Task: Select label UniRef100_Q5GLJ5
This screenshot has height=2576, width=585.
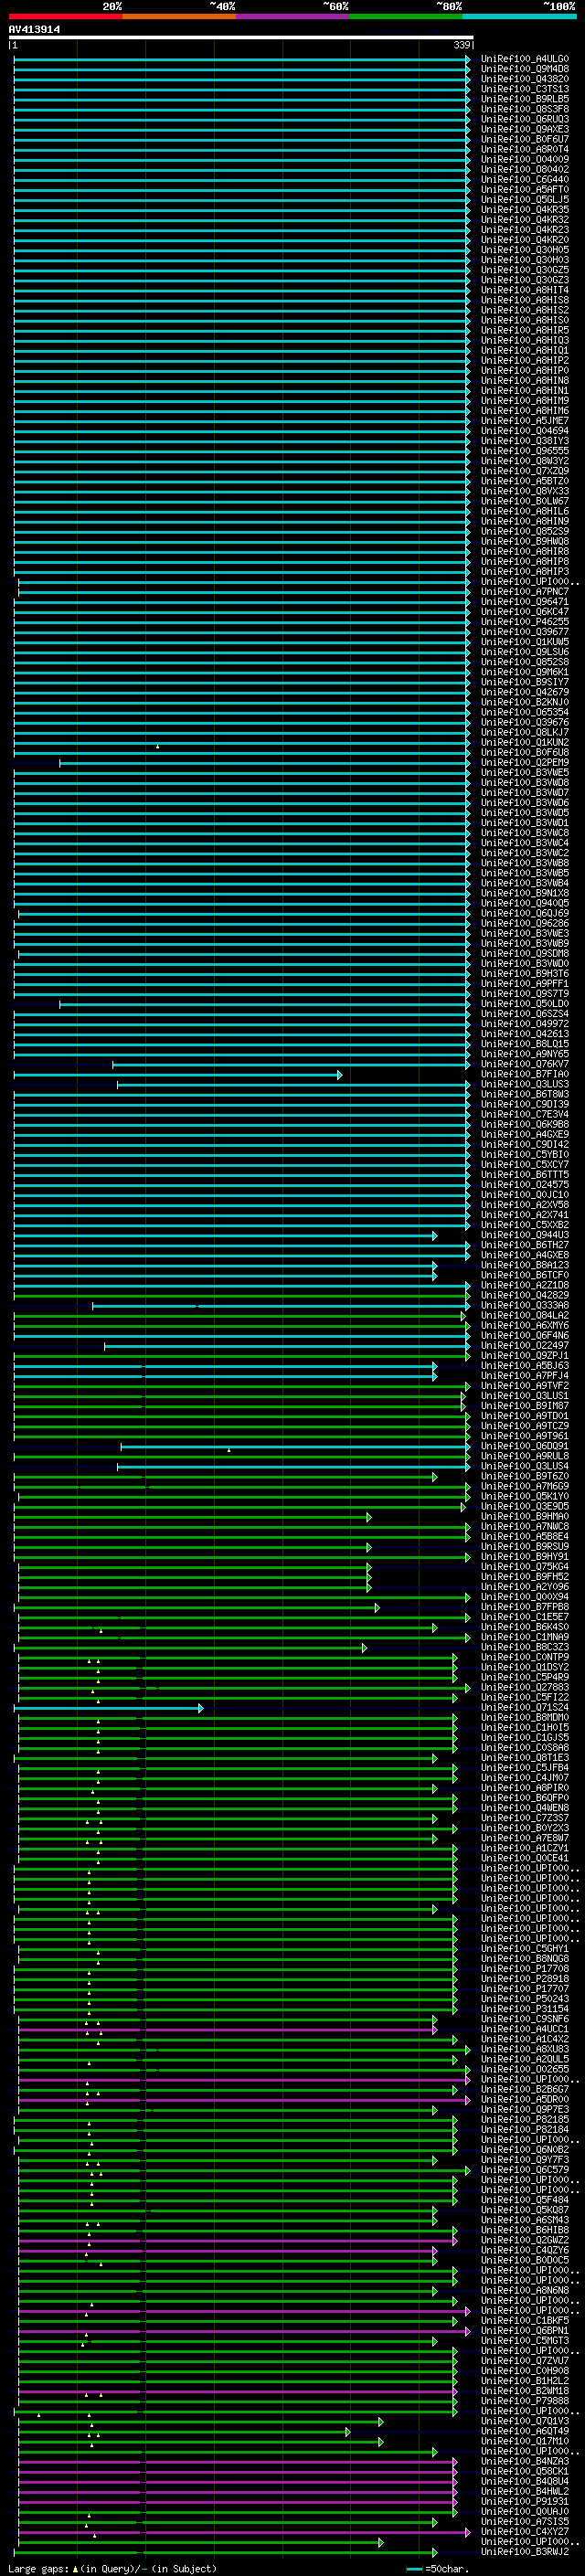Action: (x=525, y=200)
